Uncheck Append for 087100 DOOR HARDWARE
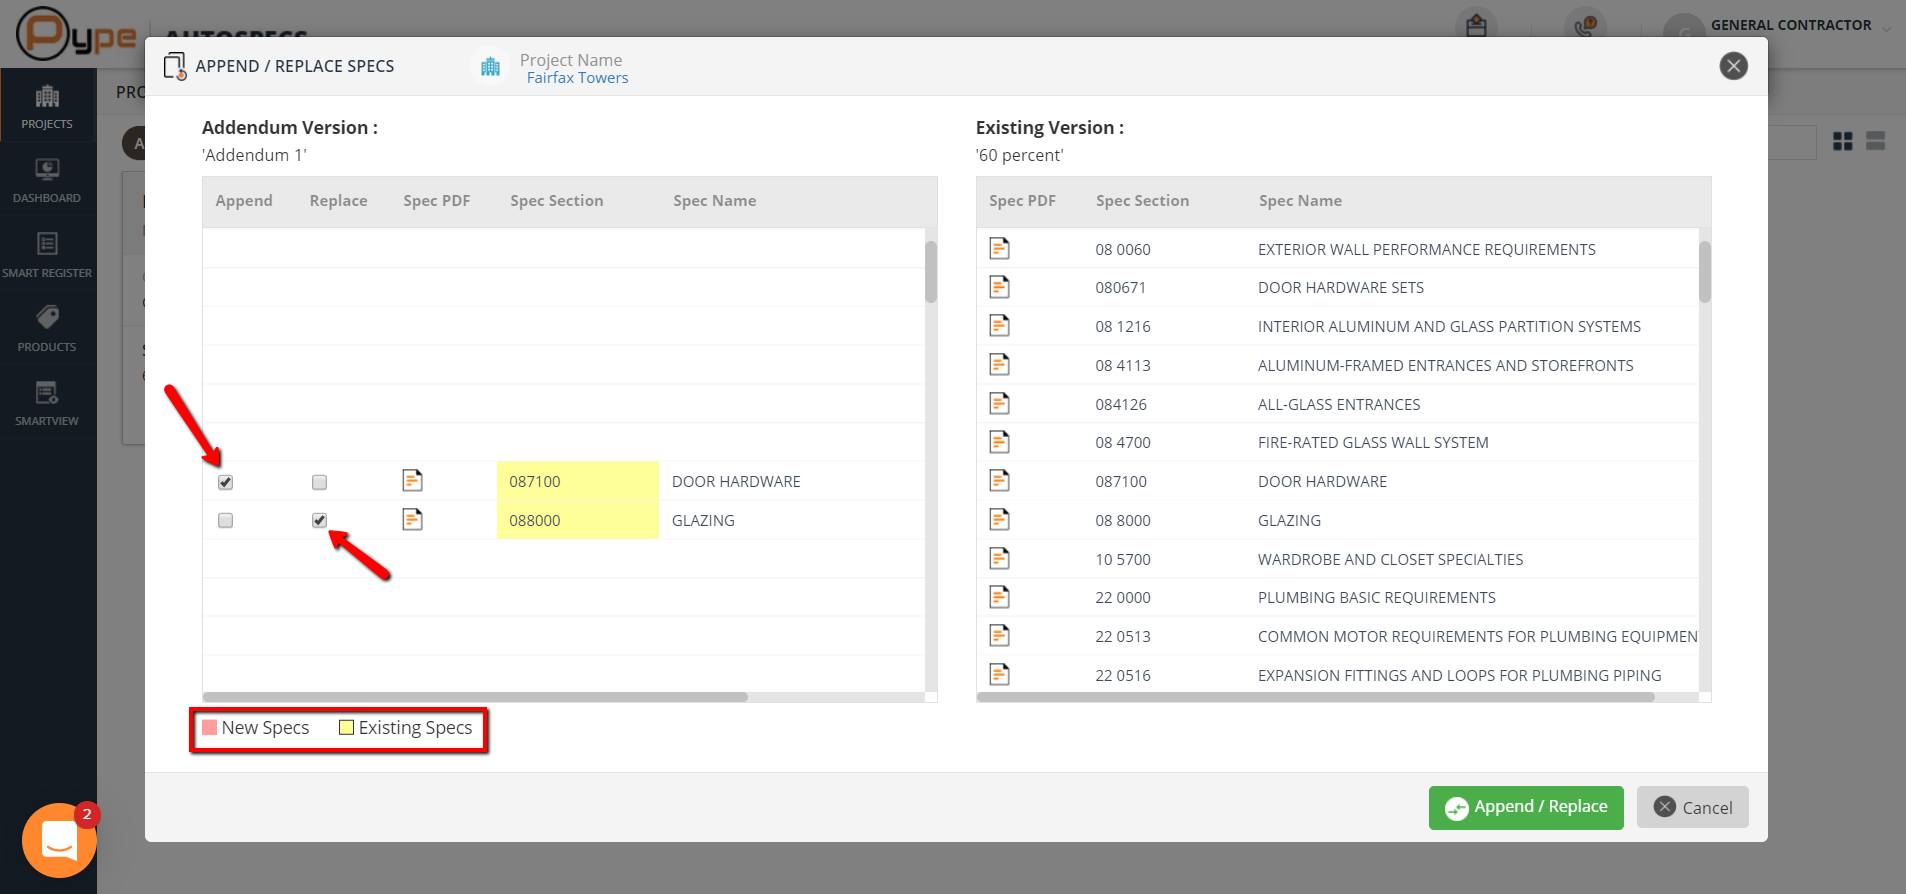 pyautogui.click(x=226, y=482)
